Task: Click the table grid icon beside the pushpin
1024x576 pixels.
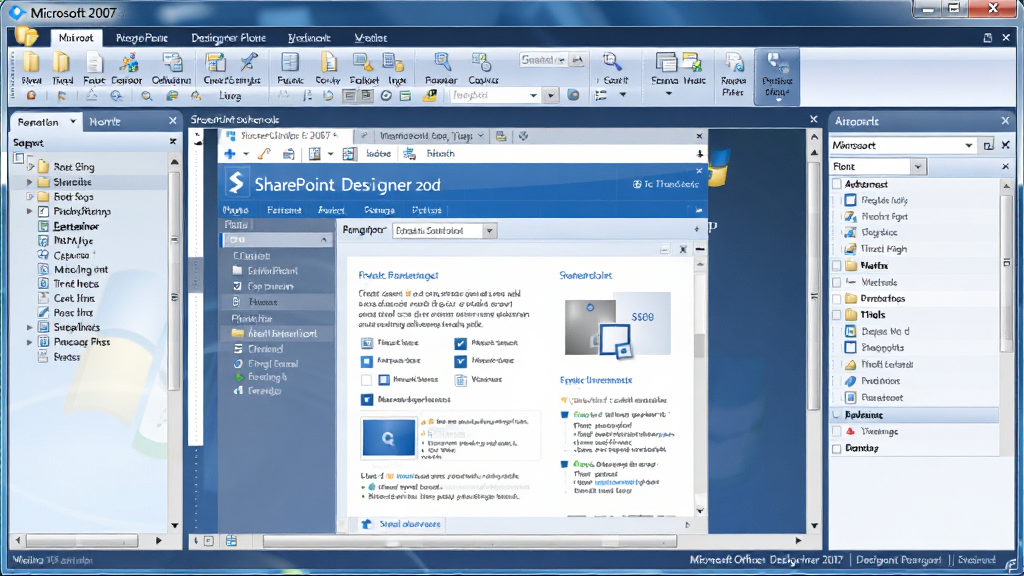Action: 215,63
